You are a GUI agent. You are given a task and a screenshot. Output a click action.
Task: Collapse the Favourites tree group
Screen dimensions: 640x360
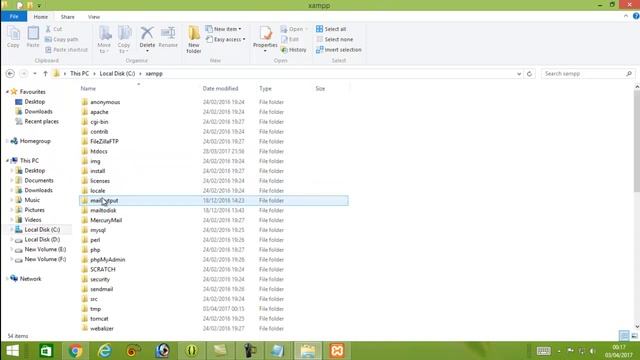click(x=7, y=92)
